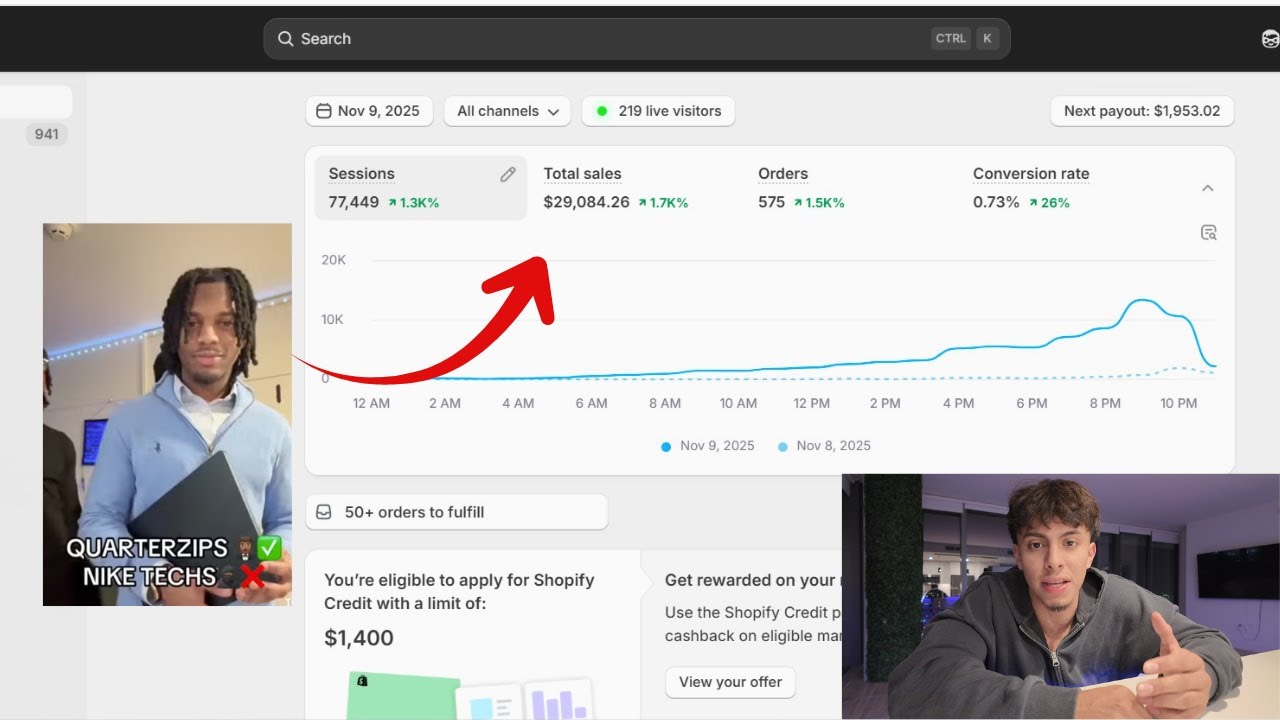This screenshot has width=1280, height=720.
Task: Click the green live visitors dot
Action: 602,111
